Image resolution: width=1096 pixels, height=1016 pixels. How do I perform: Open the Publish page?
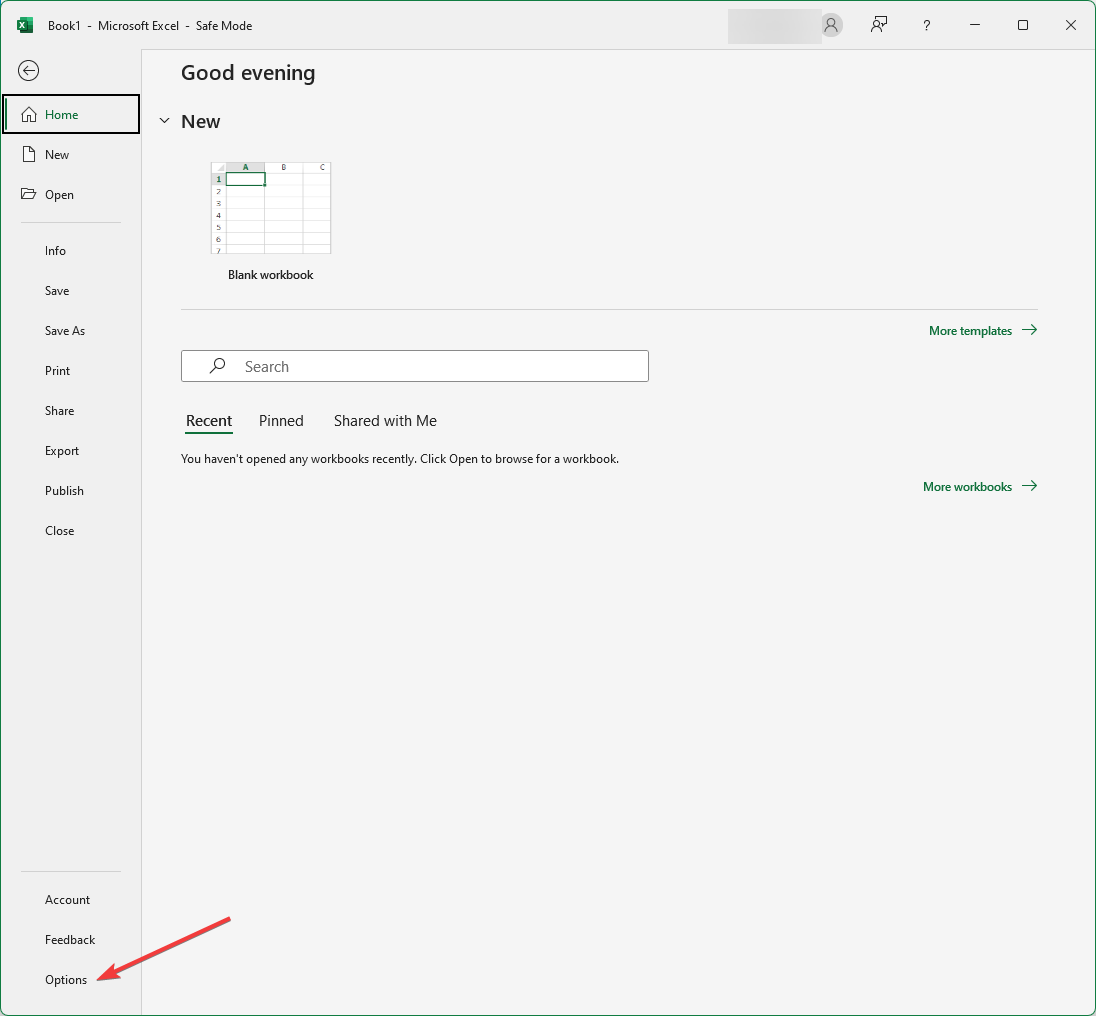[64, 491]
